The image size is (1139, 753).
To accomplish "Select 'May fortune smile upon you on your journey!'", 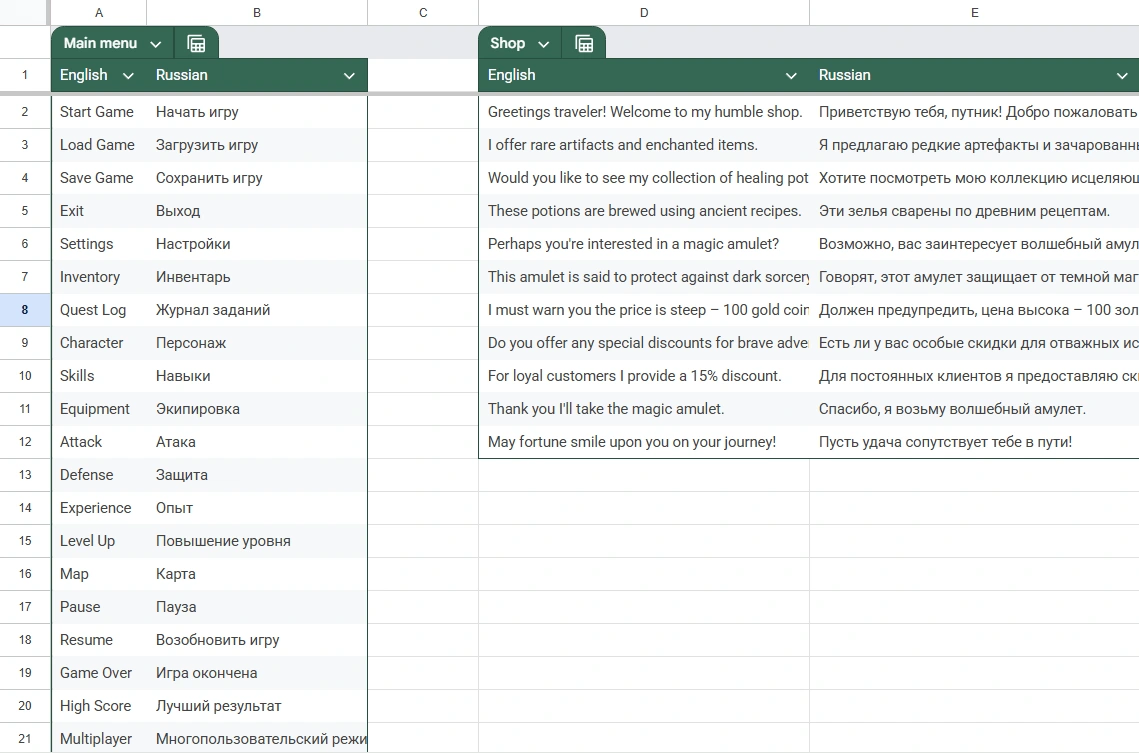I will pyautogui.click(x=644, y=442).
